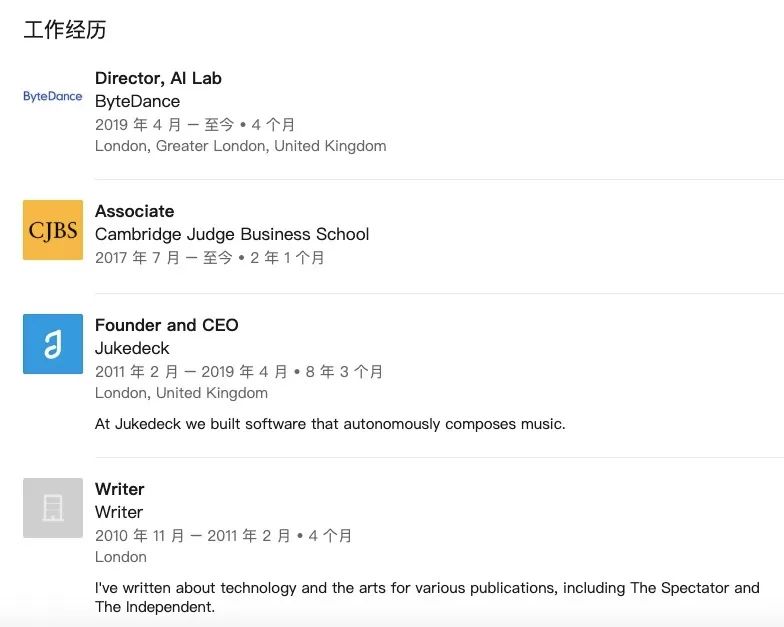Image resolution: width=784 pixels, height=627 pixels.
Task: Click the Jukedeck autonomously composes music description
Action: point(330,424)
